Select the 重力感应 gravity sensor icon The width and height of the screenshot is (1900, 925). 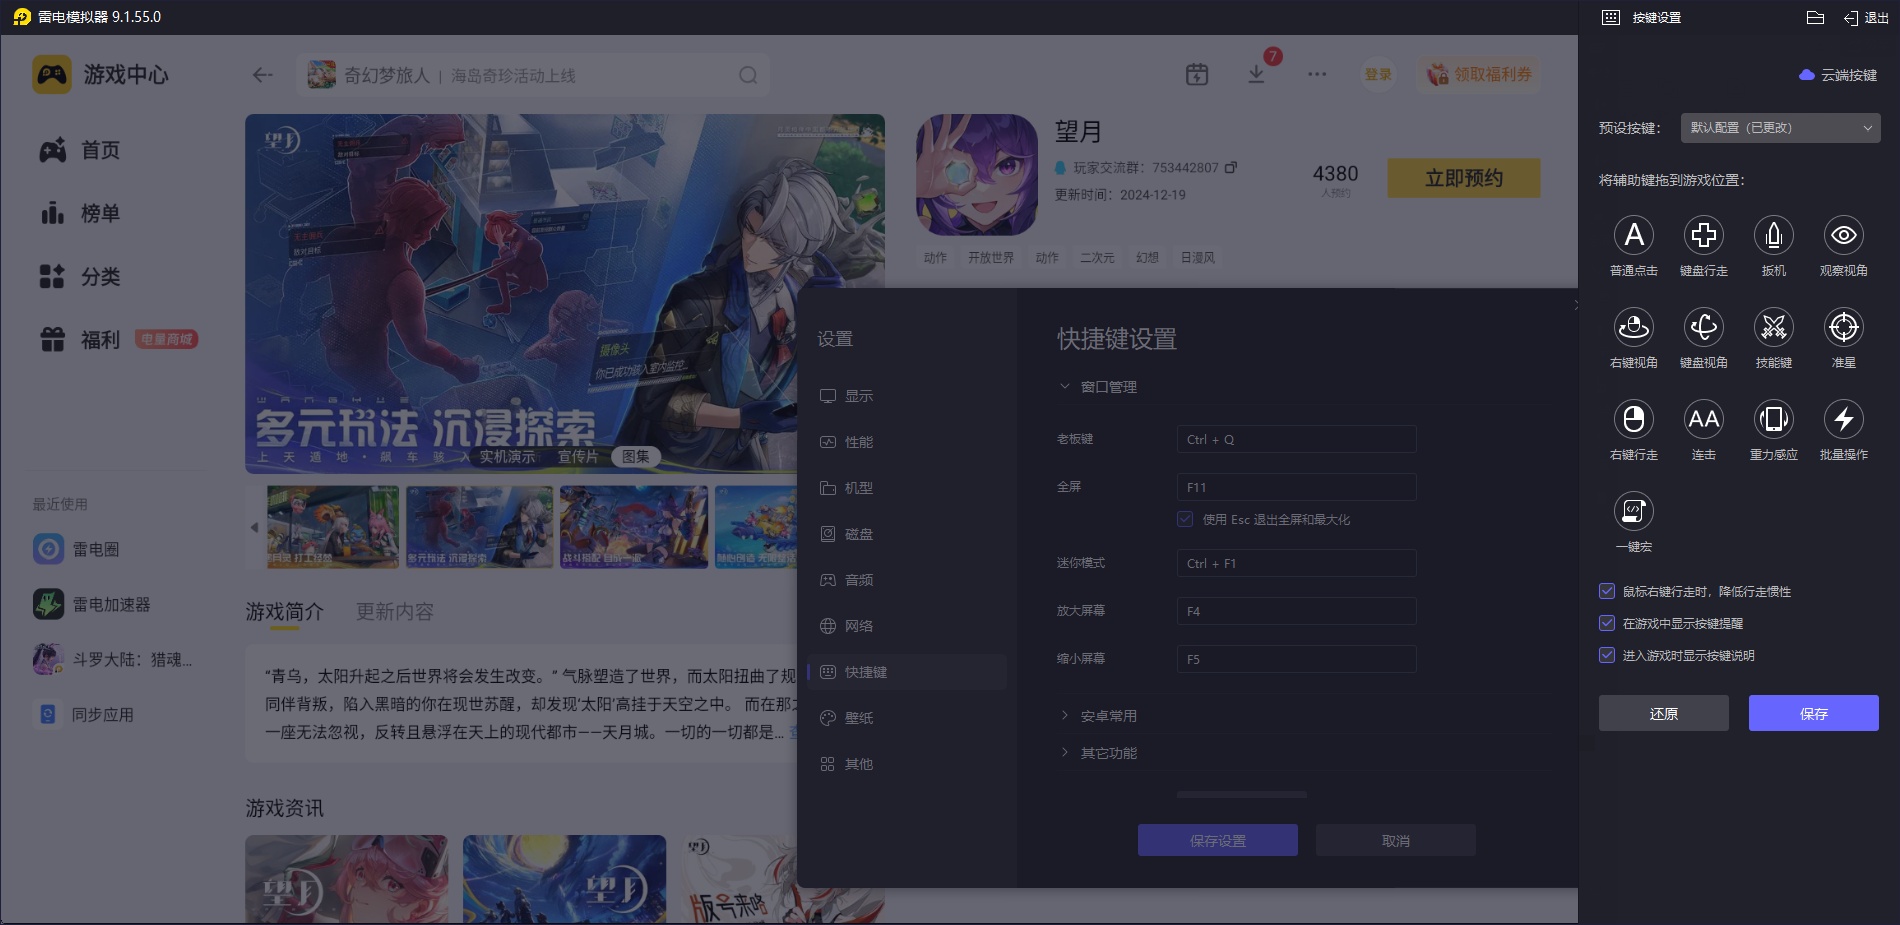1774,419
